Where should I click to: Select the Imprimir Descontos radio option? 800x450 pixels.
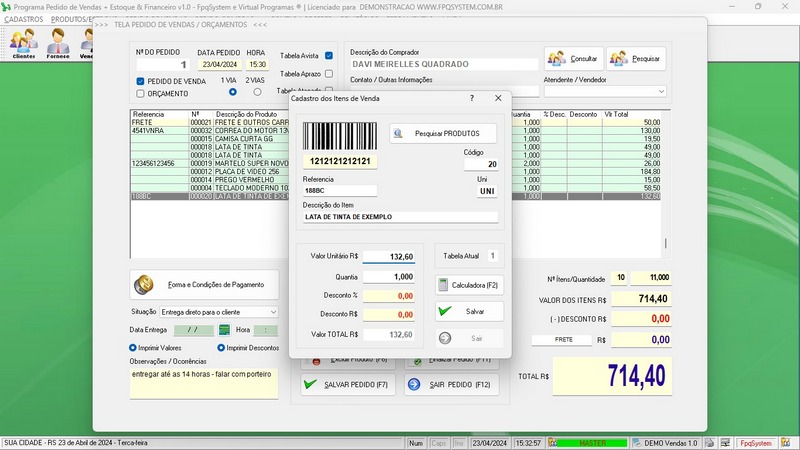[x=219, y=348]
